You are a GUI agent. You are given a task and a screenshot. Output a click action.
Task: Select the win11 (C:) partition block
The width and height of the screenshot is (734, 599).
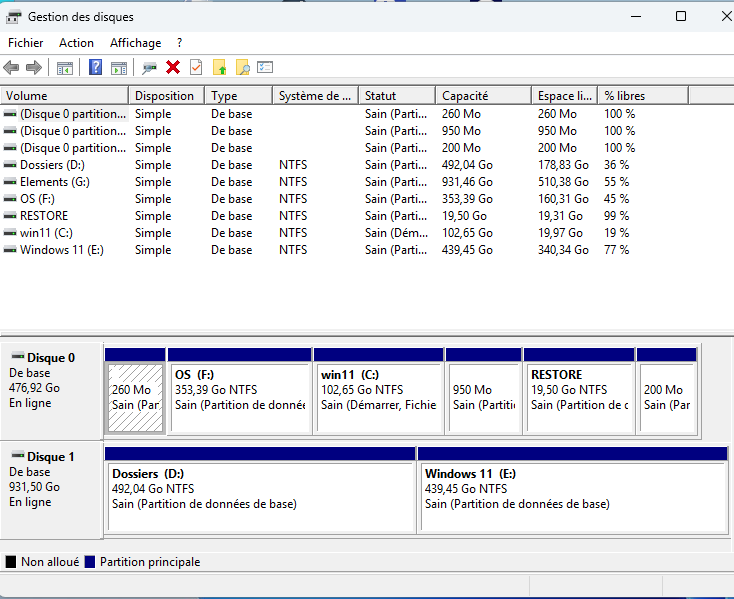click(377, 397)
